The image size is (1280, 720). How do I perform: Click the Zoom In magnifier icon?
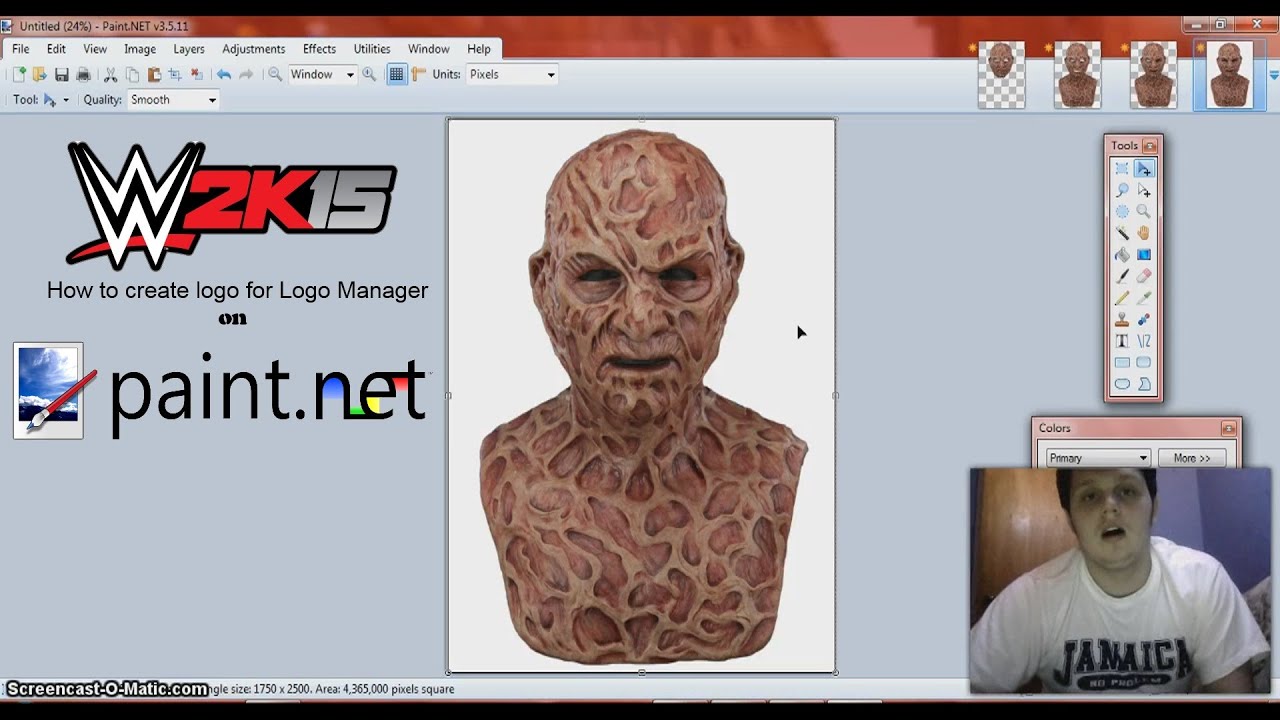[x=369, y=74]
